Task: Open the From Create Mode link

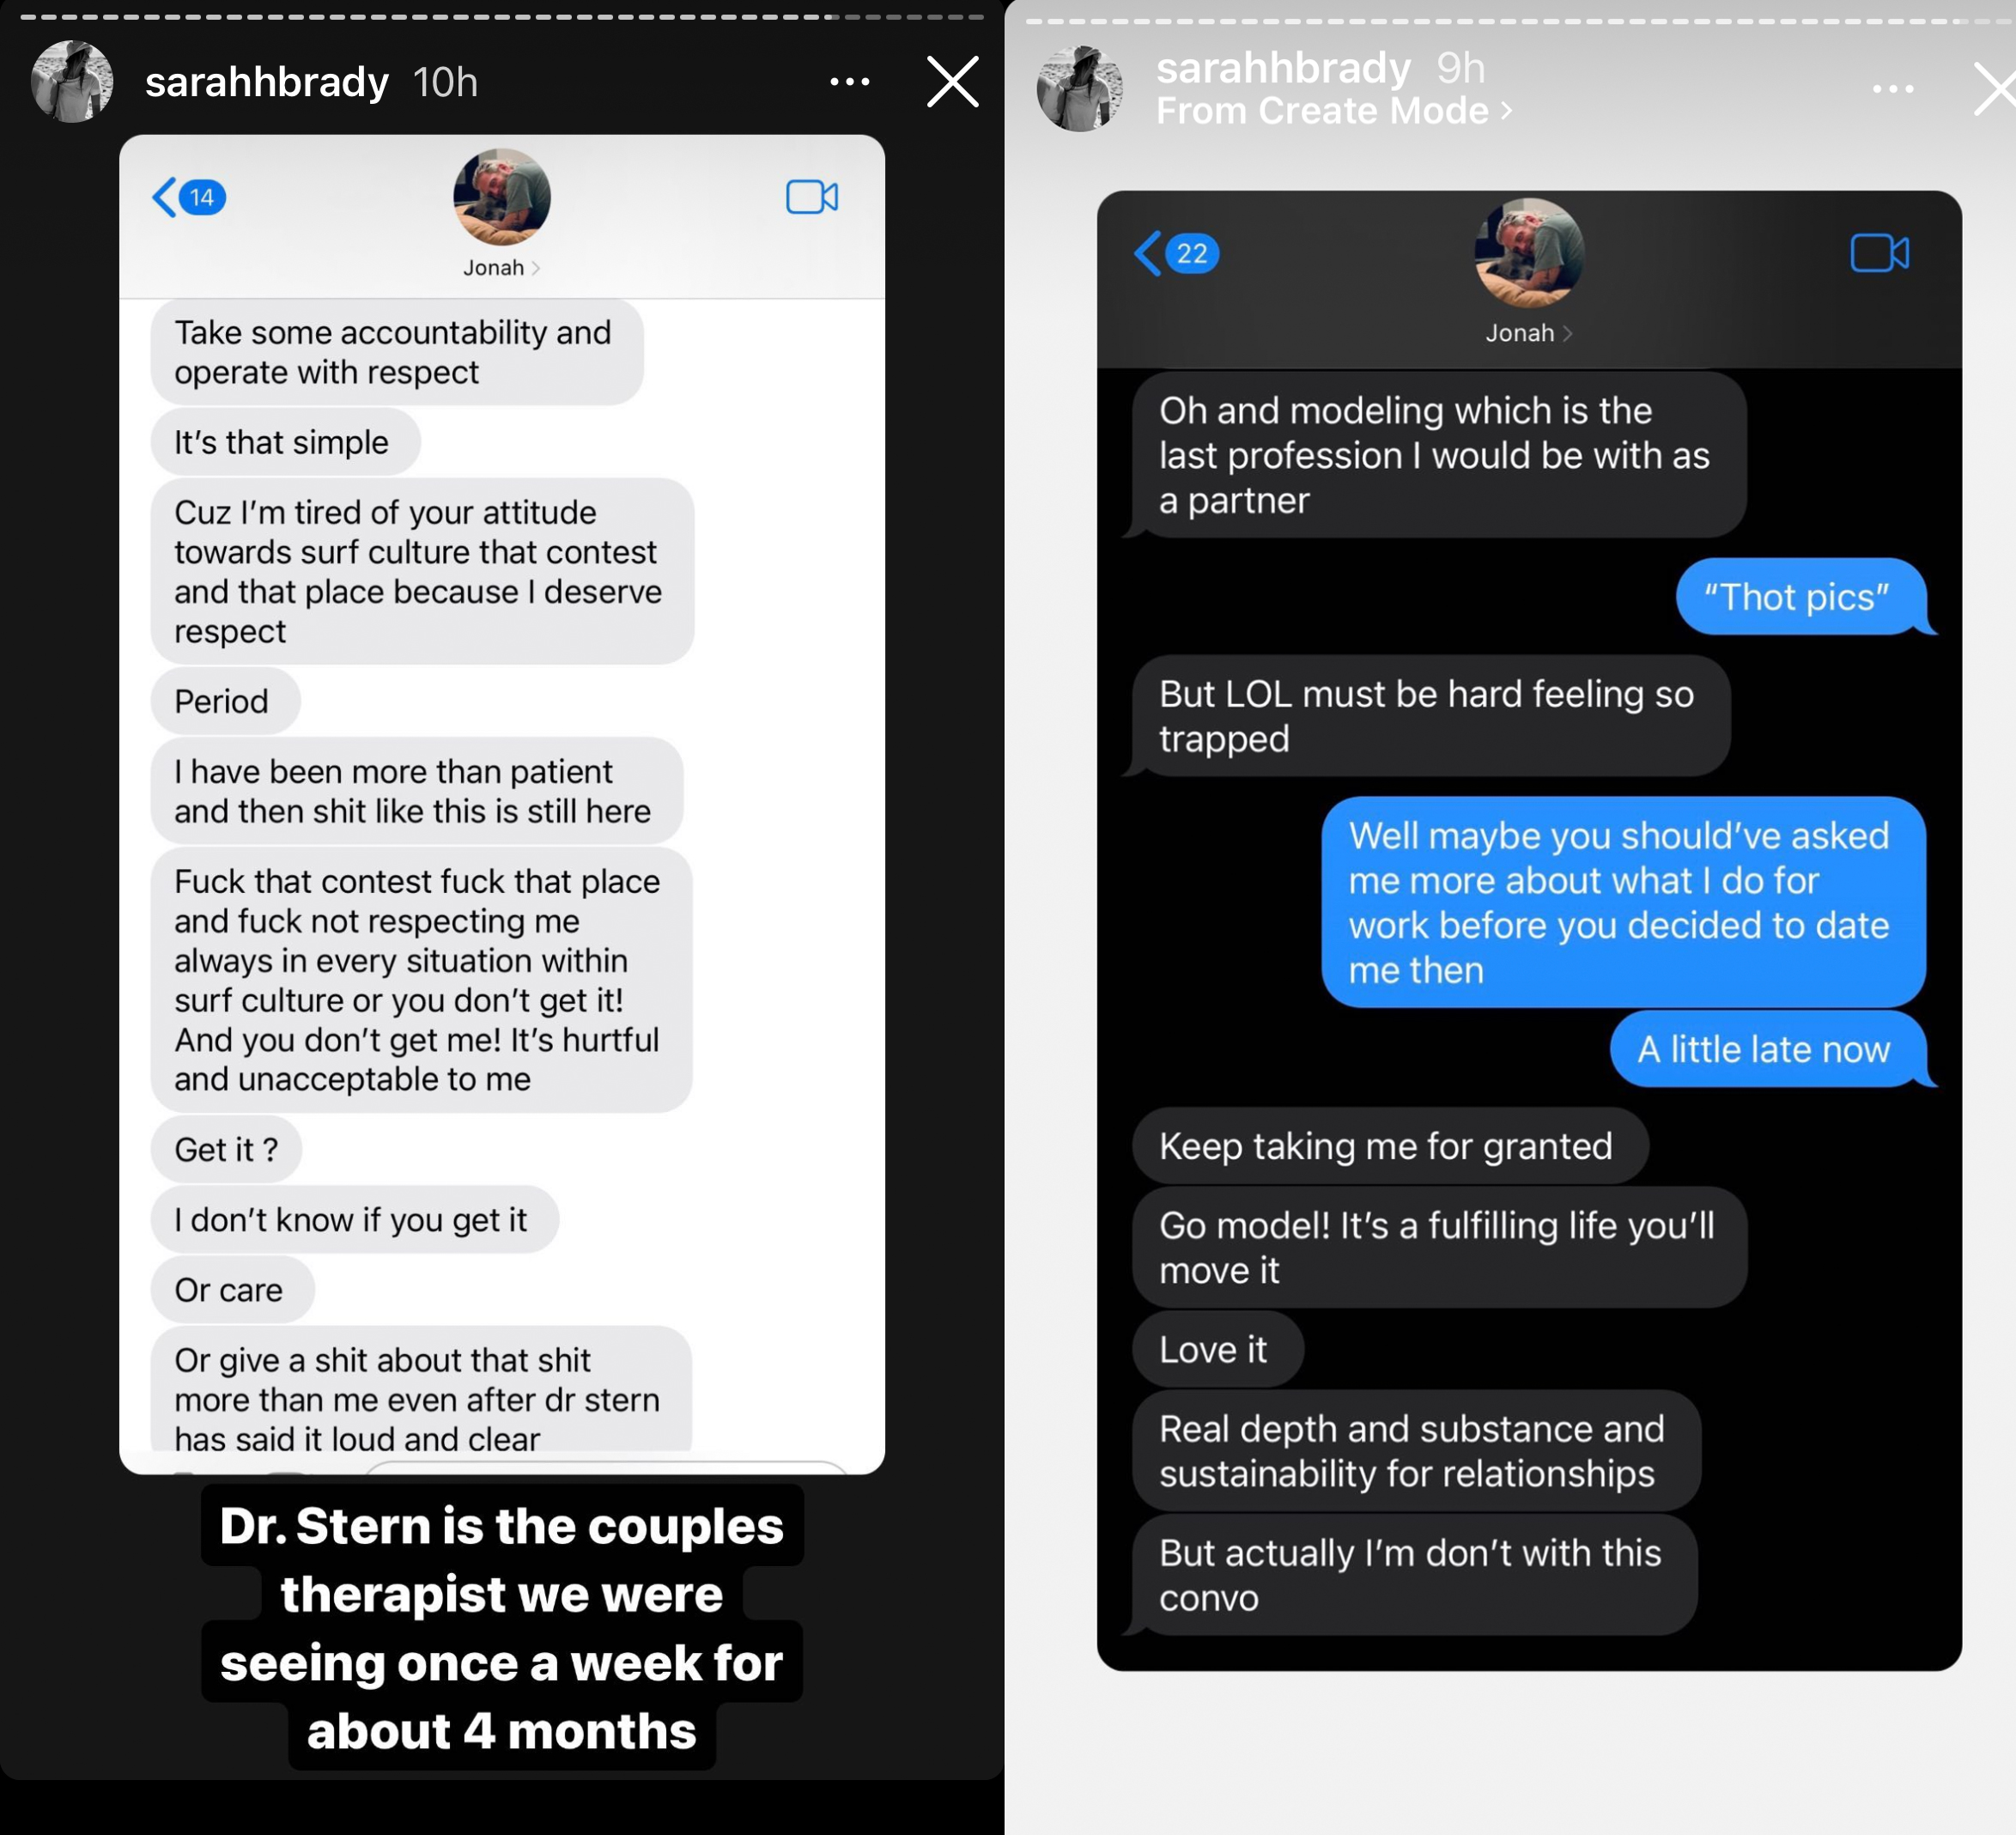Action: [1334, 111]
